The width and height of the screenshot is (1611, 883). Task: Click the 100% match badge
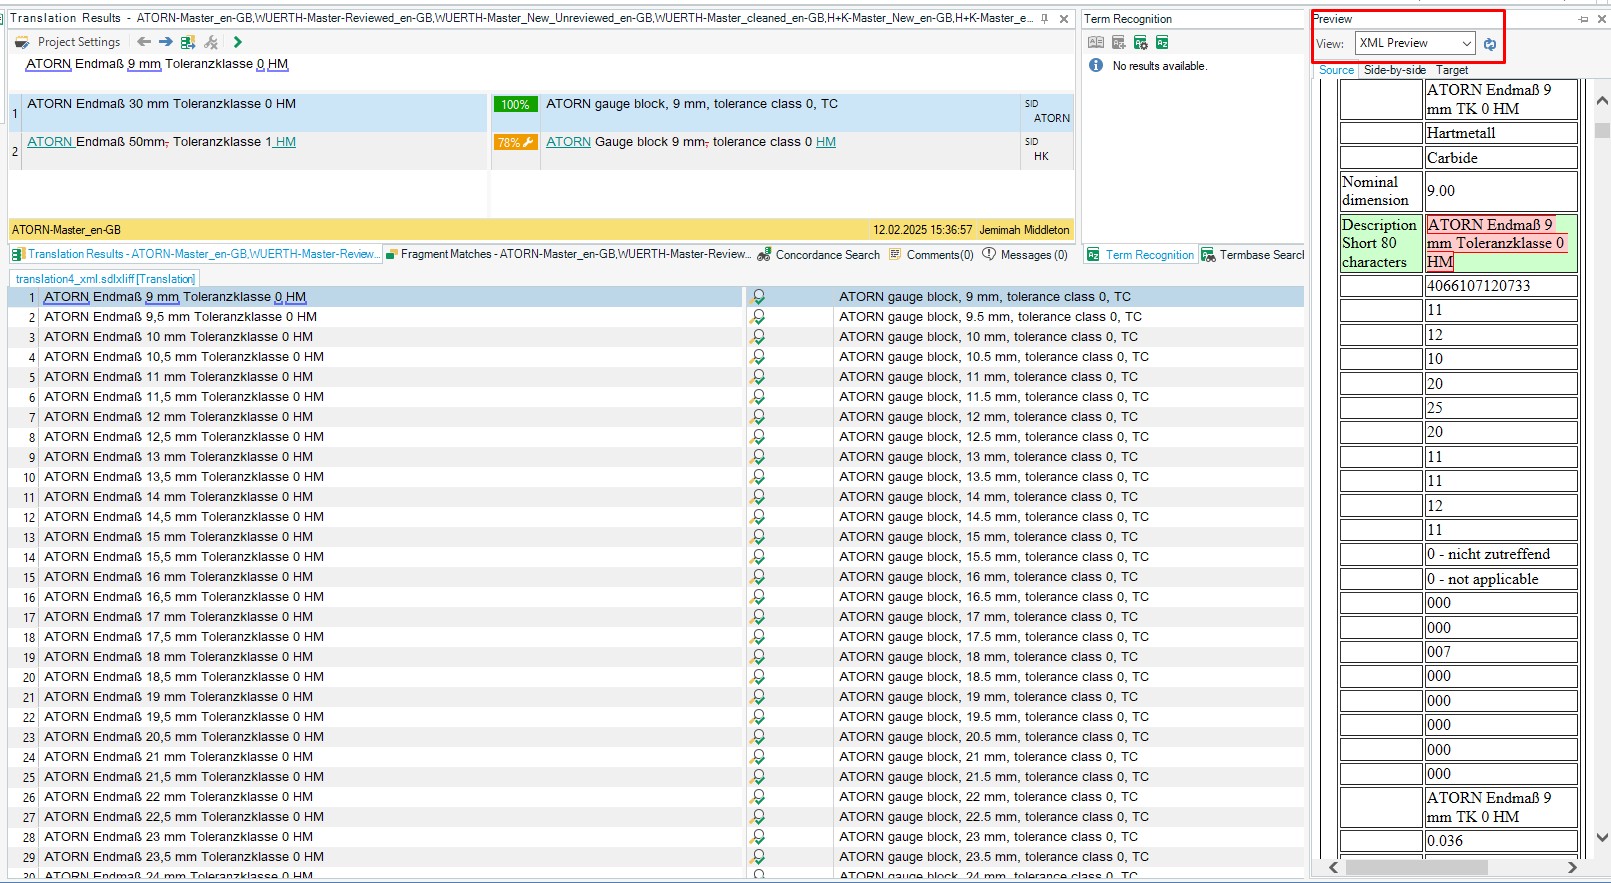[x=515, y=104]
